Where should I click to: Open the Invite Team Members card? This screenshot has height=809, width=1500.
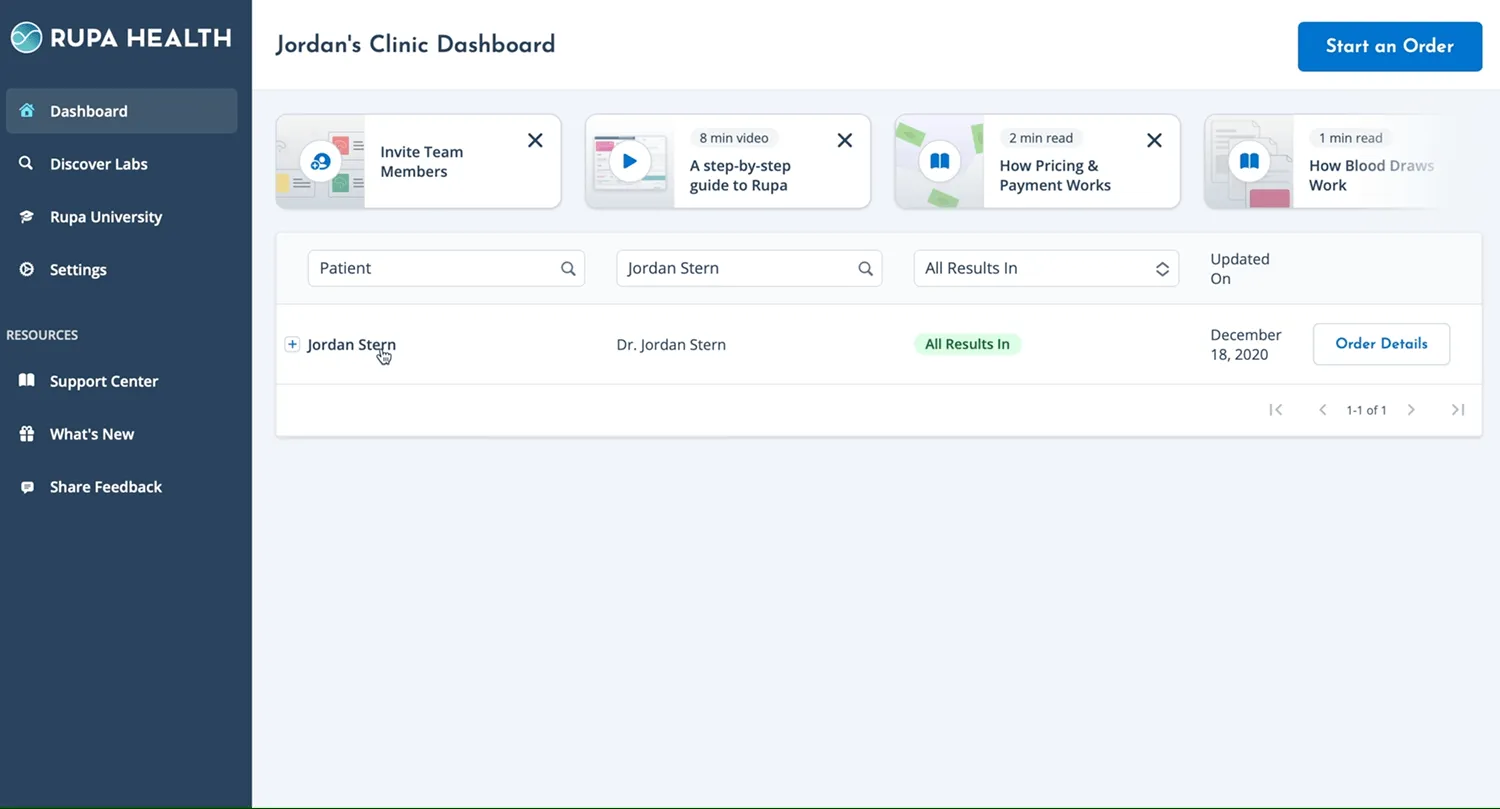point(418,161)
